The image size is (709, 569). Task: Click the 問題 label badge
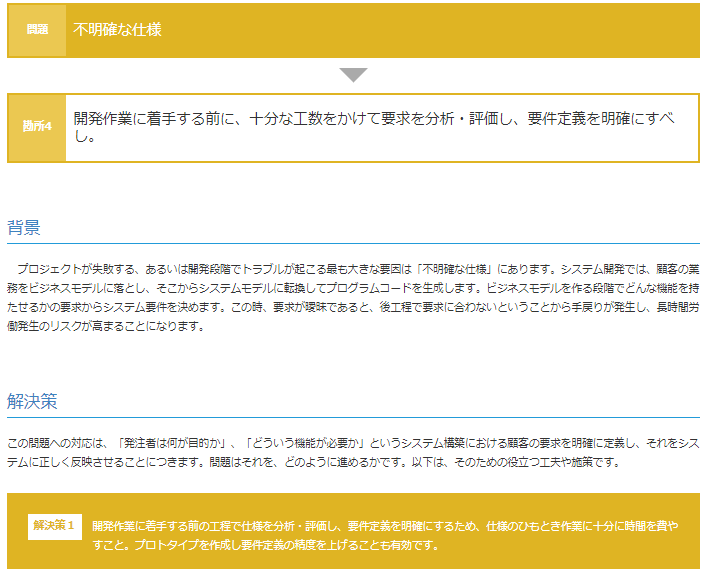click(37, 30)
